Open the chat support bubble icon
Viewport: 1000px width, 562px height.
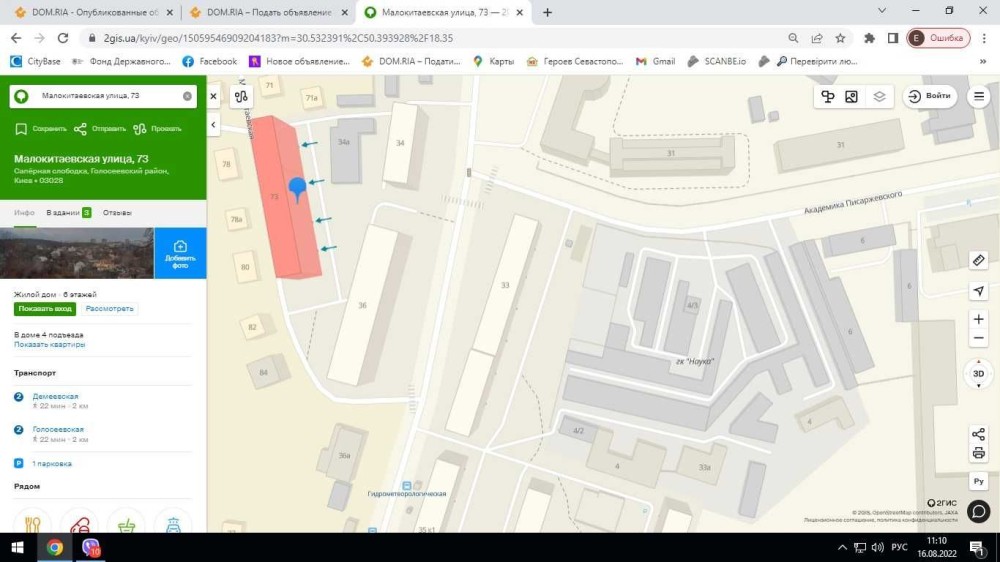pos(979,511)
